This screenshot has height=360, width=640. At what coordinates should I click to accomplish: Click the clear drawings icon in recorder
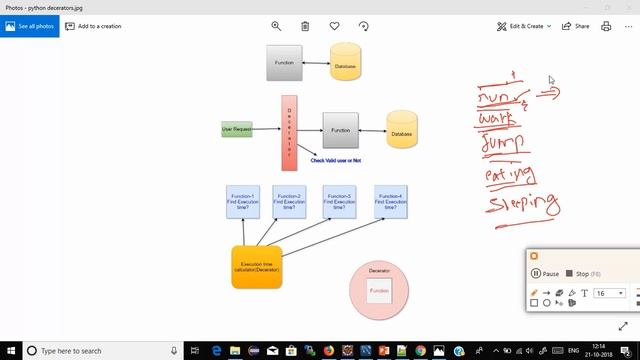coord(572,303)
